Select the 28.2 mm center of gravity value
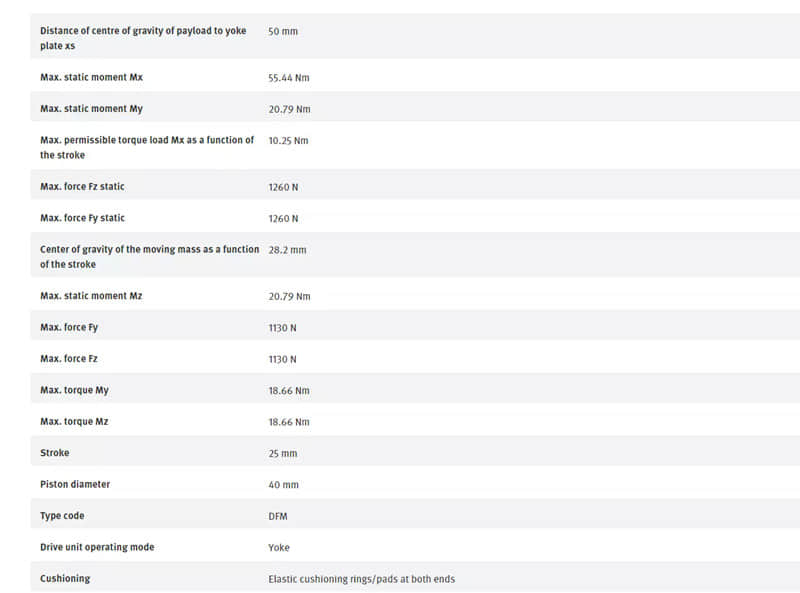Screen dimensions: 800x593 click(x=287, y=250)
